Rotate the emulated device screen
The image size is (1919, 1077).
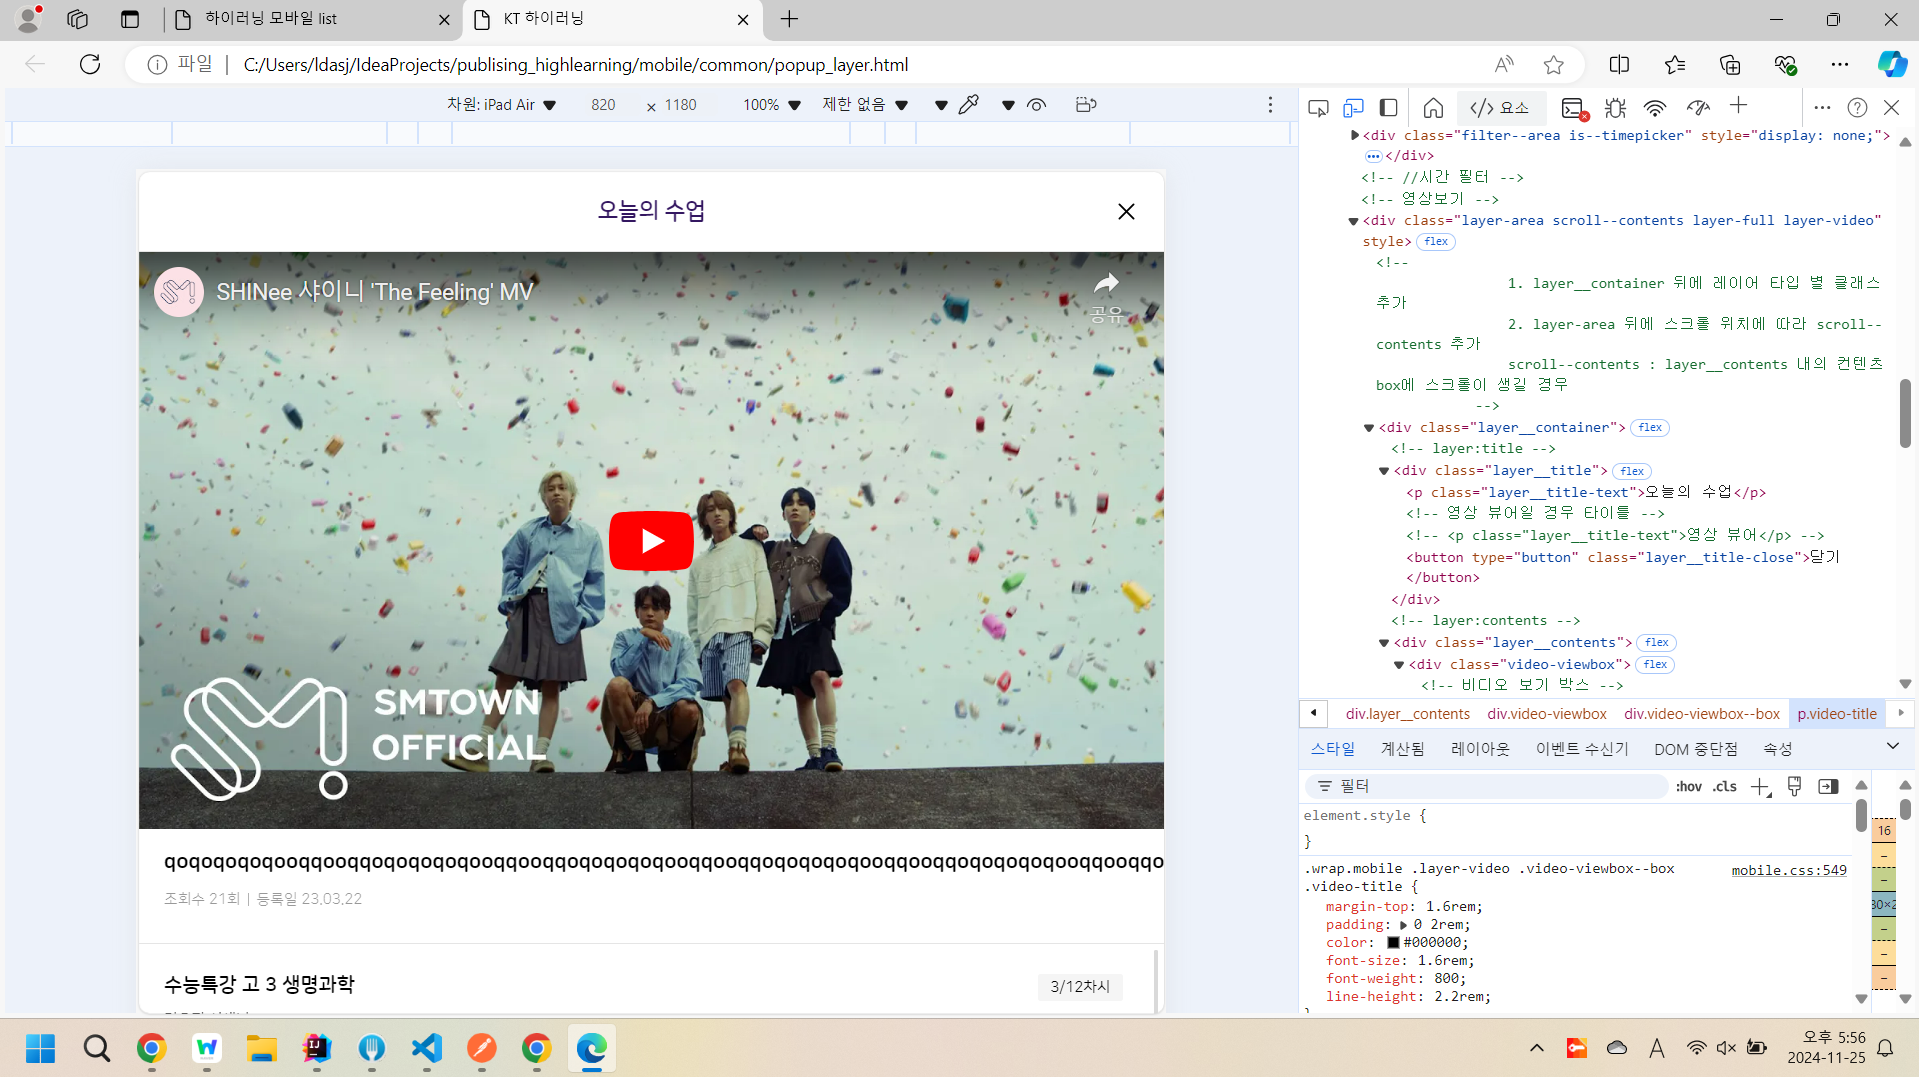(1086, 105)
